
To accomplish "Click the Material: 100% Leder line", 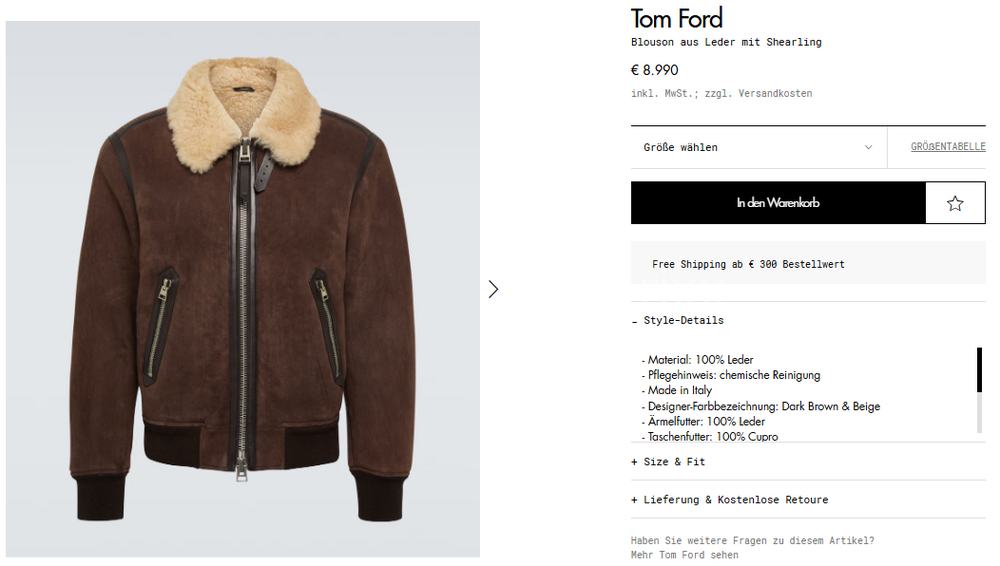I will pos(700,360).
